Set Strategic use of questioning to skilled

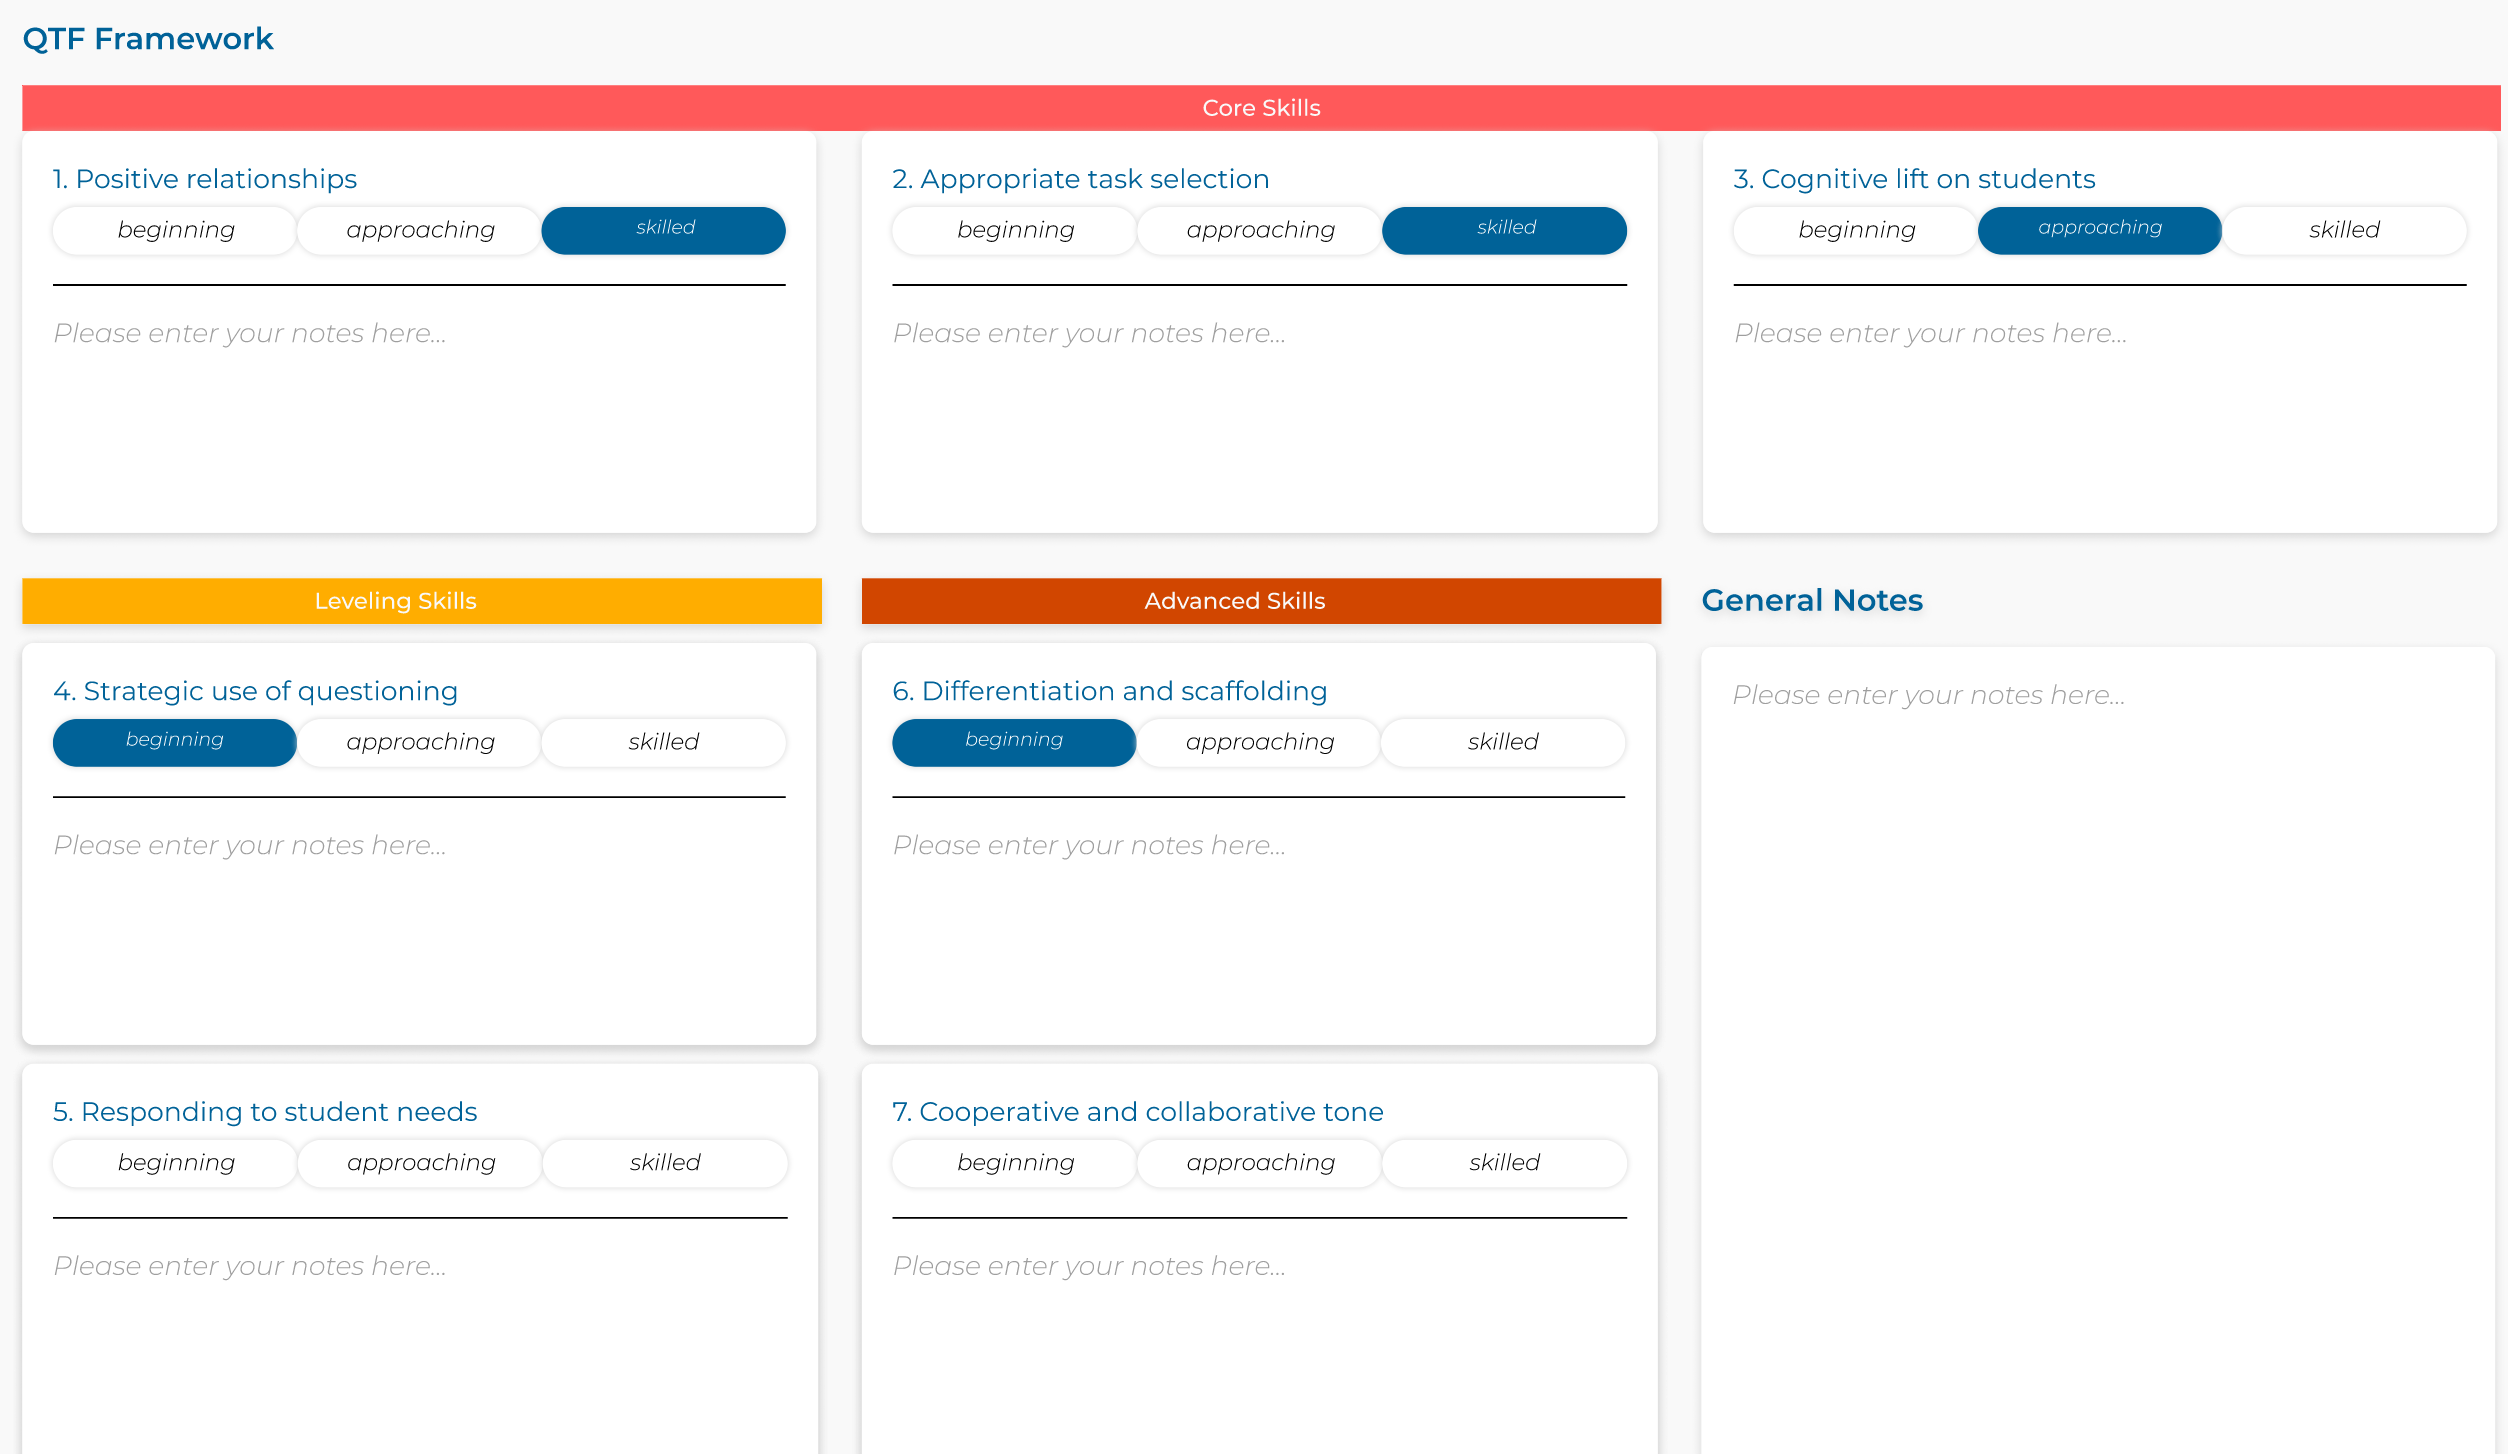tap(664, 742)
